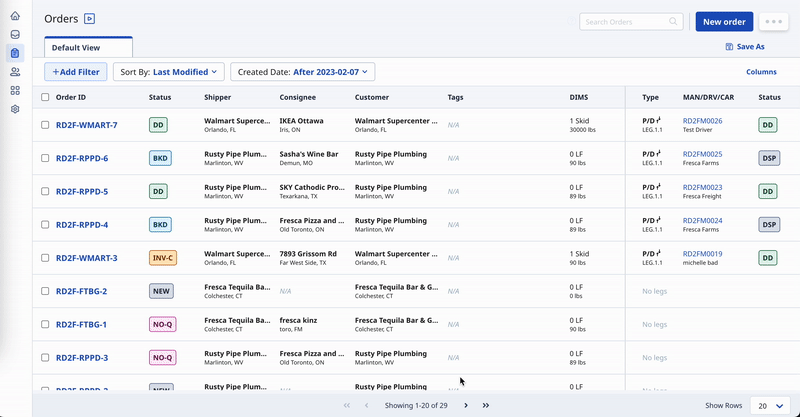The height and width of the screenshot is (417, 800).
Task: Click the grid apps icon in sidebar
Action: tap(15, 90)
